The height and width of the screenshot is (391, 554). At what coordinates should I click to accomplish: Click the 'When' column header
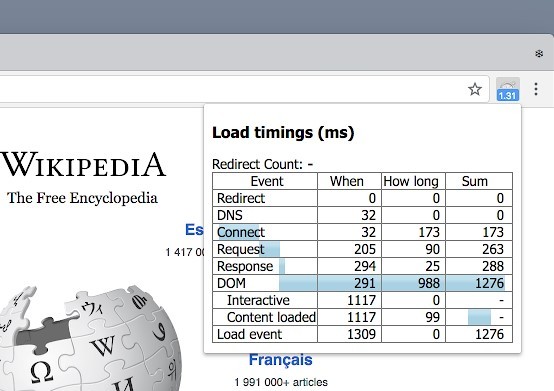[347, 181]
